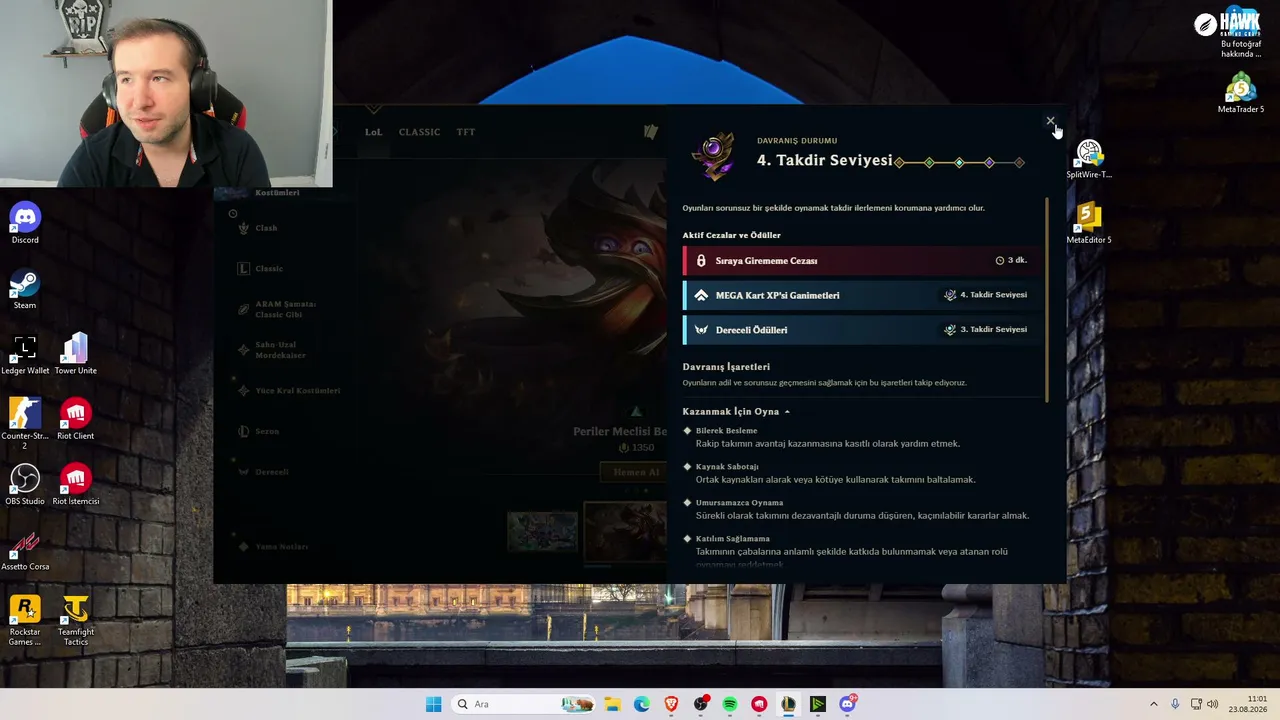Select the Dereceli Ödülleri reward row
Screen dimensions: 1280x720
860,330
